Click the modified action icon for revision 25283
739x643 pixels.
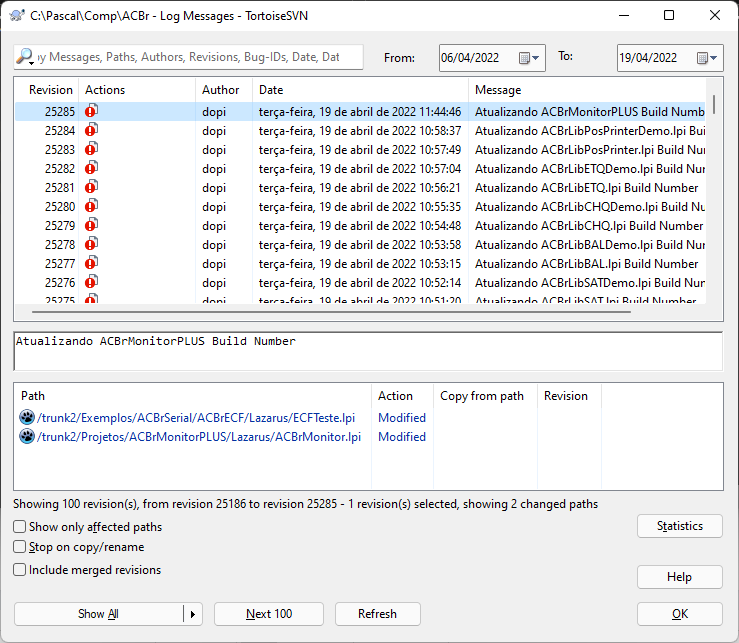(x=91, y=149)
